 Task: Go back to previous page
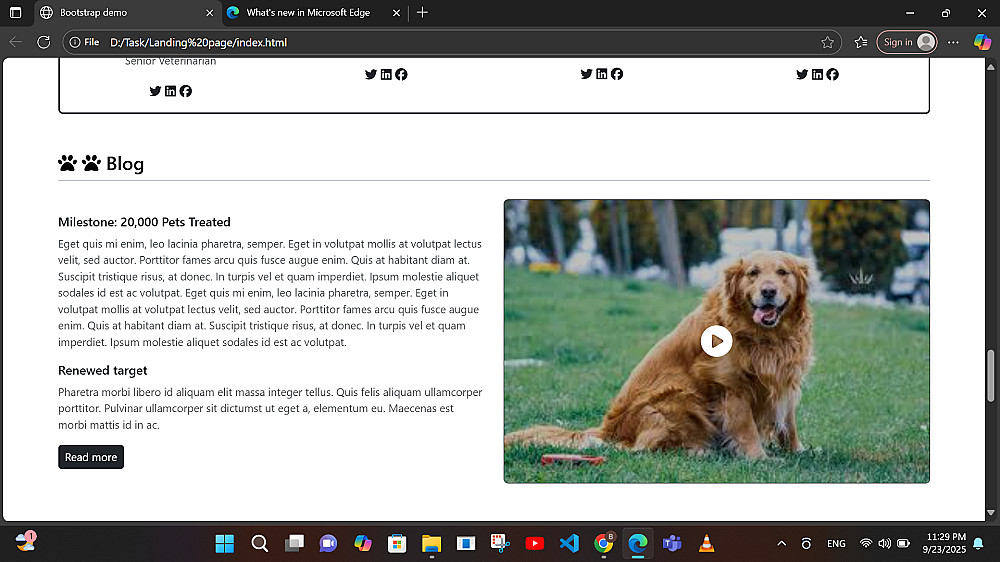point(15,42)
